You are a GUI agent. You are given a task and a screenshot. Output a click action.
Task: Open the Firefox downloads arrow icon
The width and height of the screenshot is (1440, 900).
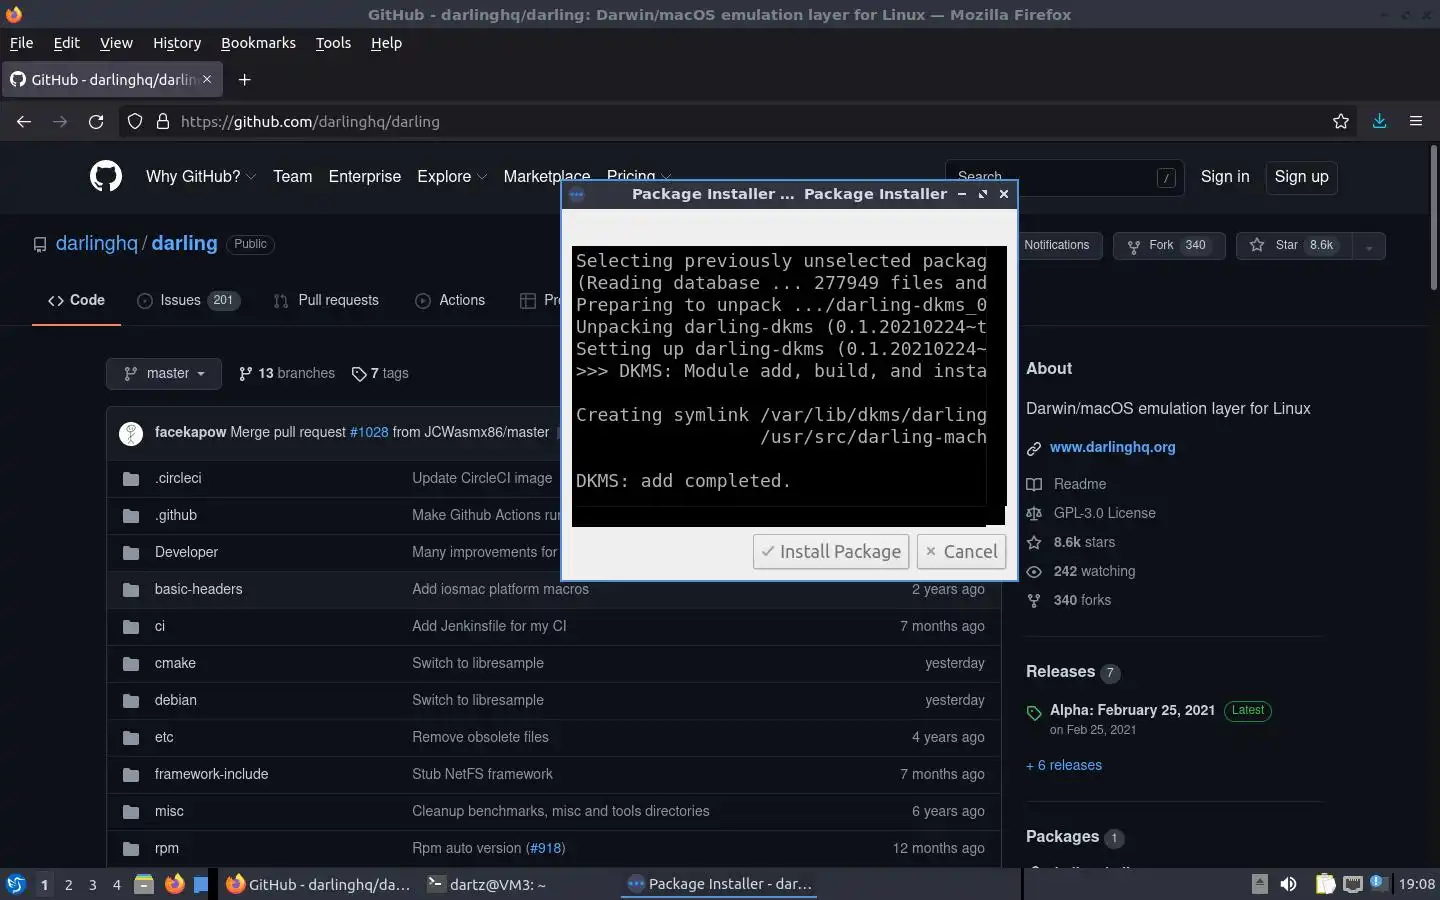coord(1379,121)
